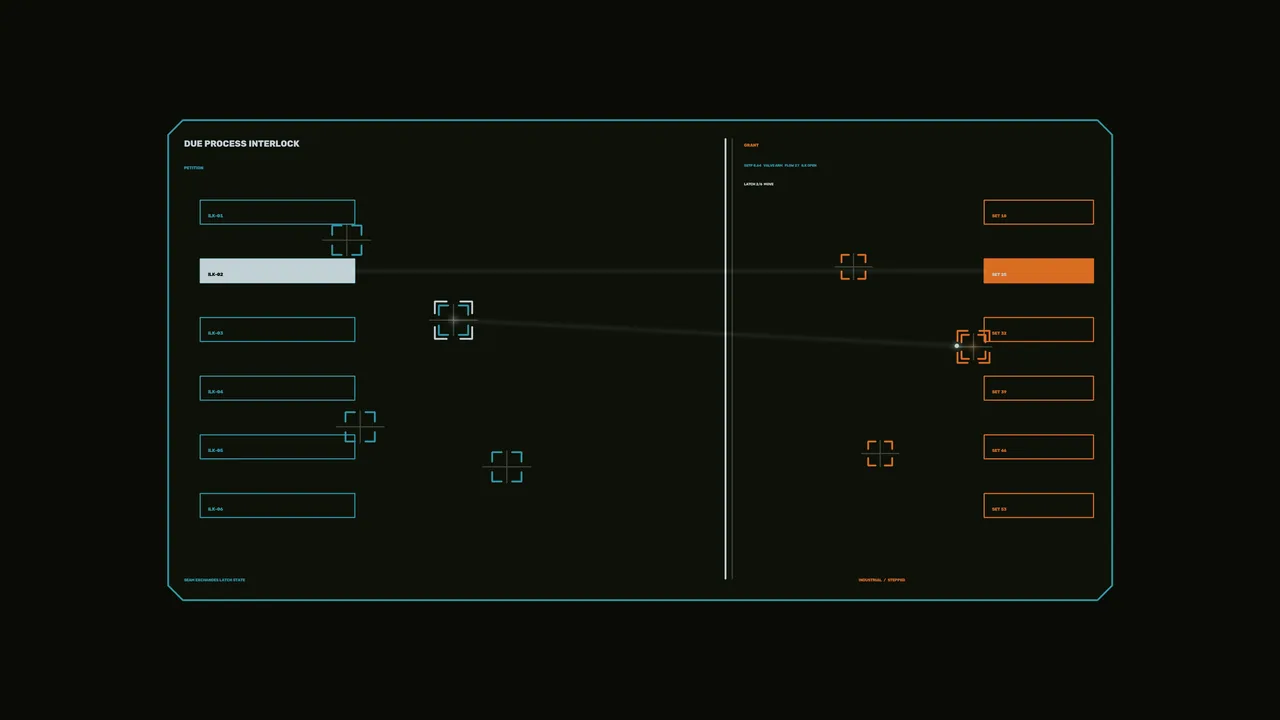Viewport: 1280px width, 720px height.
Task: Select the SET 18 grant slot
Action: [1038, 212]
